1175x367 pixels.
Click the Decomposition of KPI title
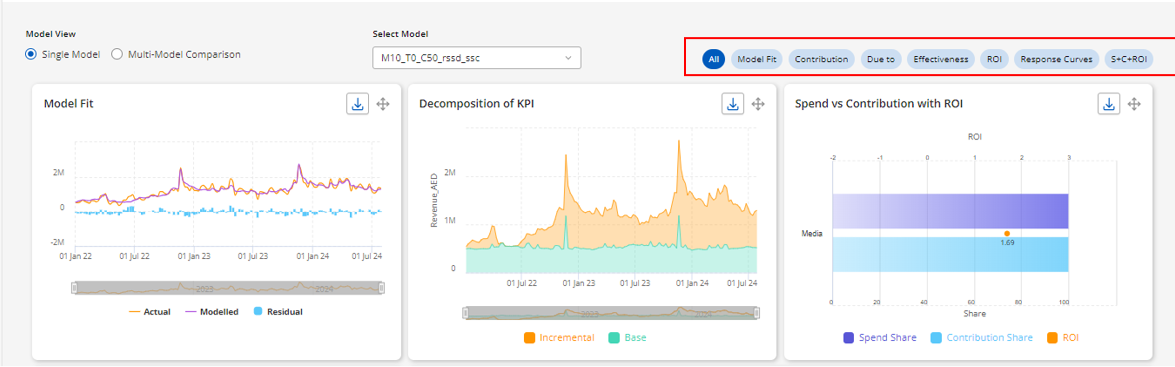(x=477, y=104)
